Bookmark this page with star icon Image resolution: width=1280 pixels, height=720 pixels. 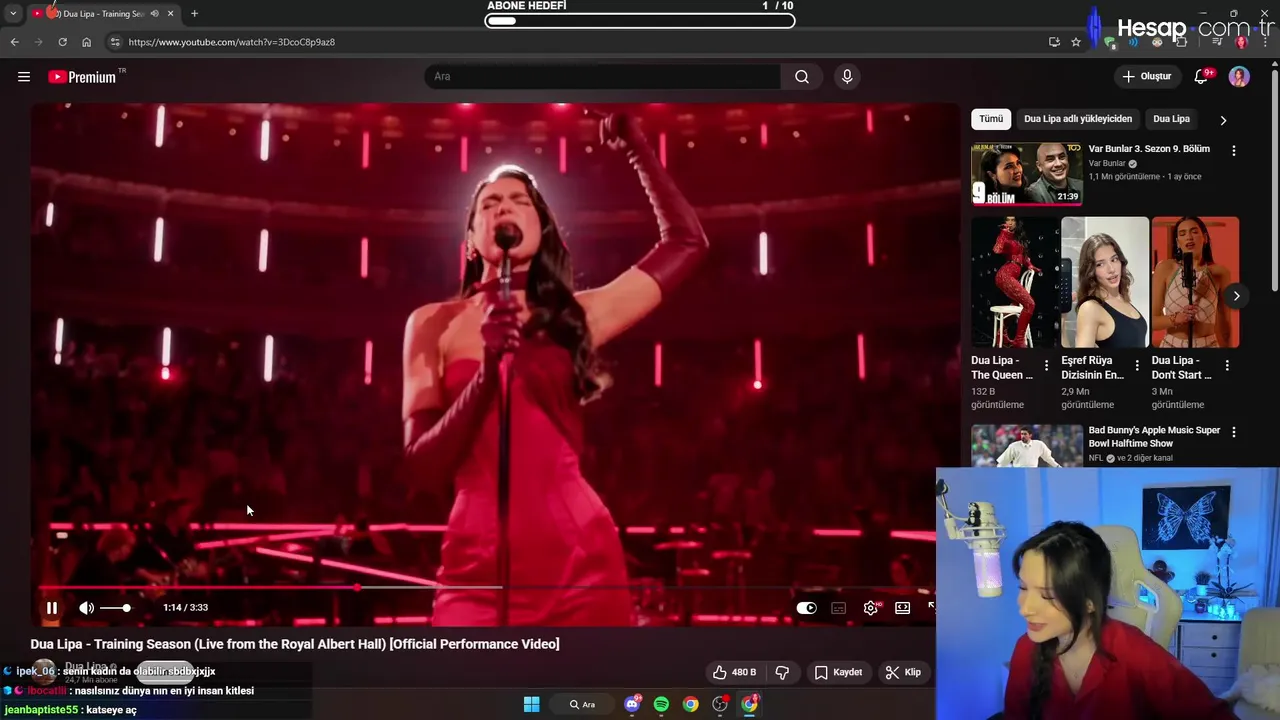pos(1076,42)
